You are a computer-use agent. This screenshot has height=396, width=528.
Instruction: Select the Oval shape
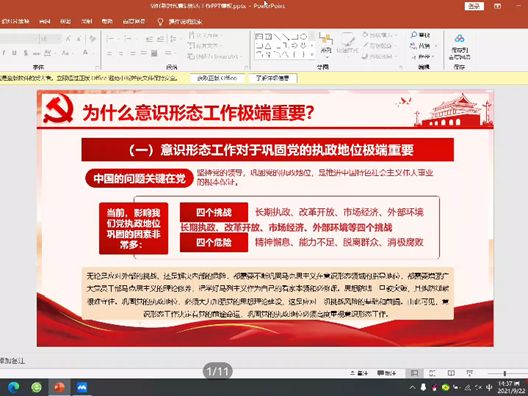point(303,36)
